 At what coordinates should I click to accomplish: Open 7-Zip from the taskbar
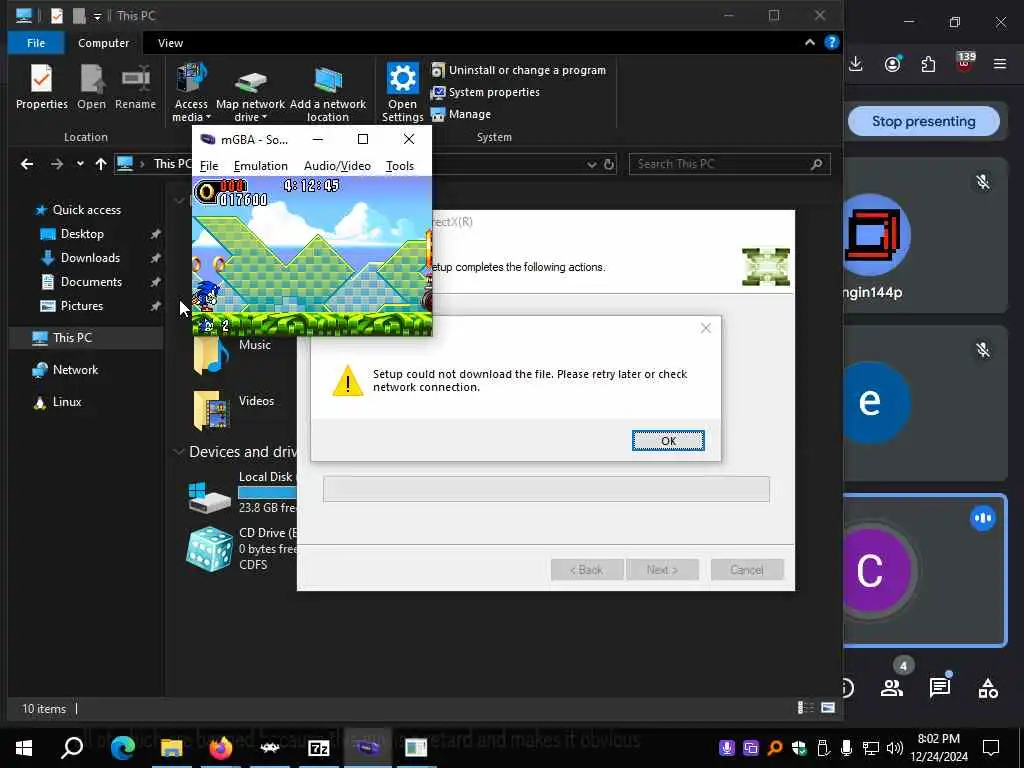tap(318, 748)
